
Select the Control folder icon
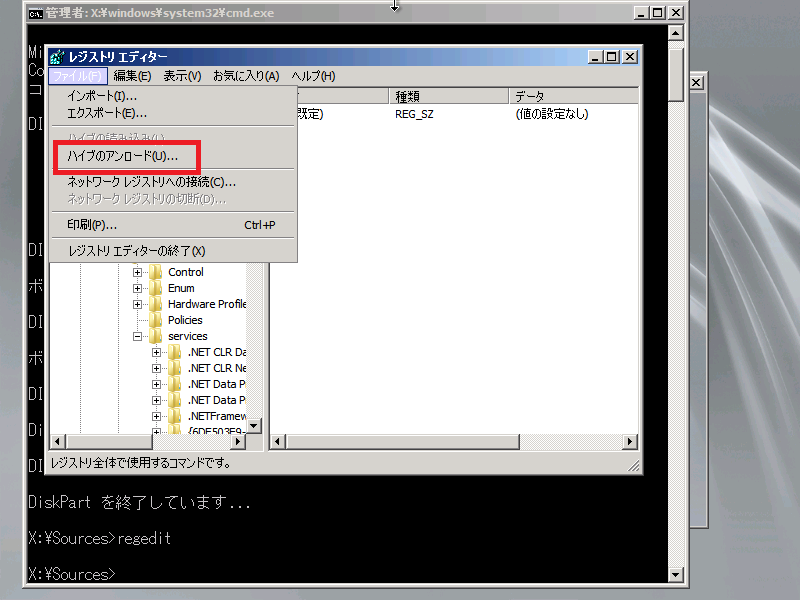pyautogui.click(x=156, y=272)
